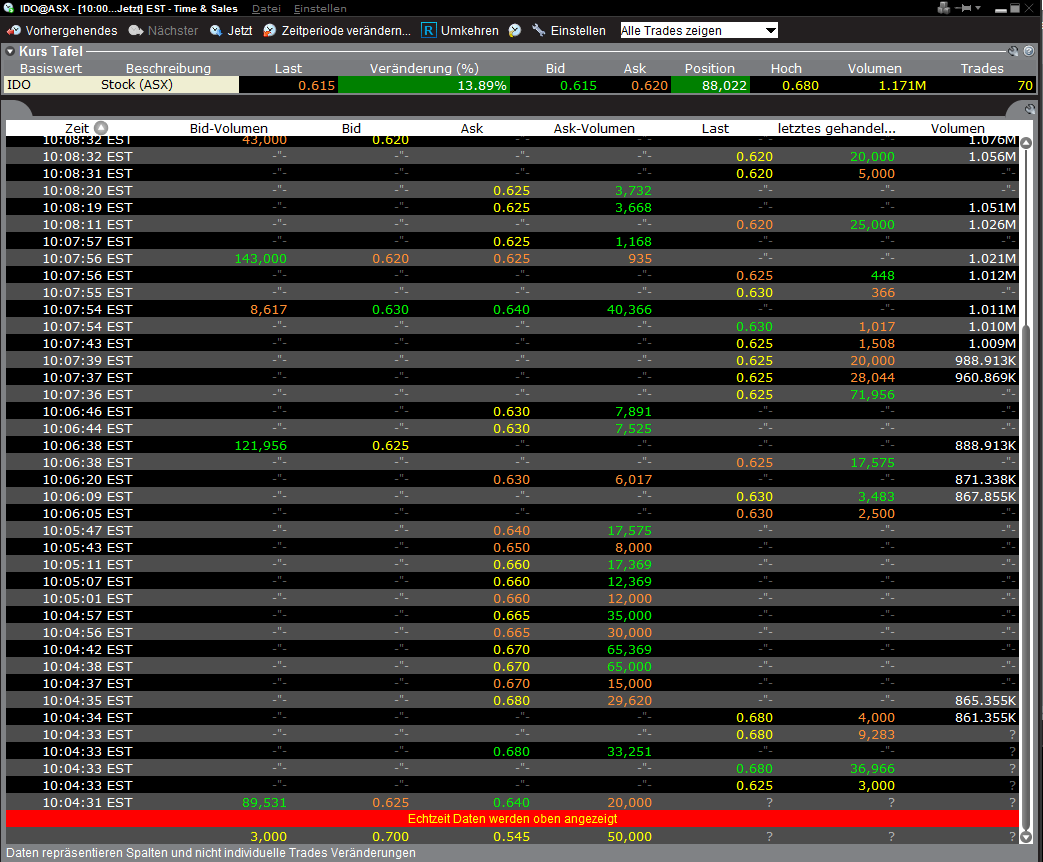Jump to Jetzt in Time & Sales
1043x862 pixels.
[x=231, y=31]
